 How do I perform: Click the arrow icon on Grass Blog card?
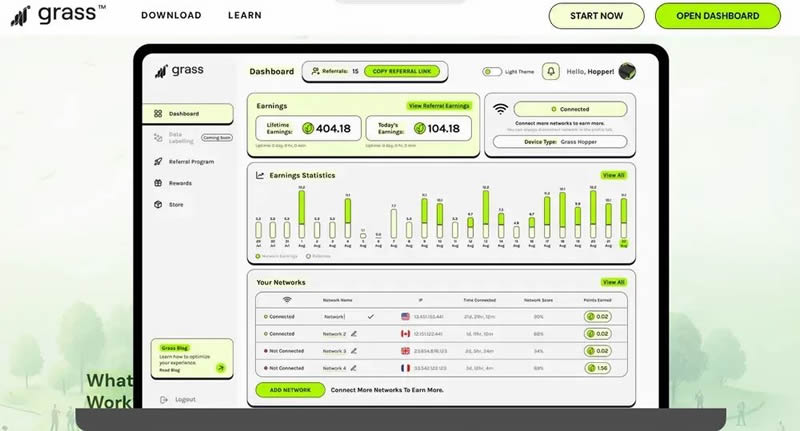pyautogui.click(x=221, y=367)
